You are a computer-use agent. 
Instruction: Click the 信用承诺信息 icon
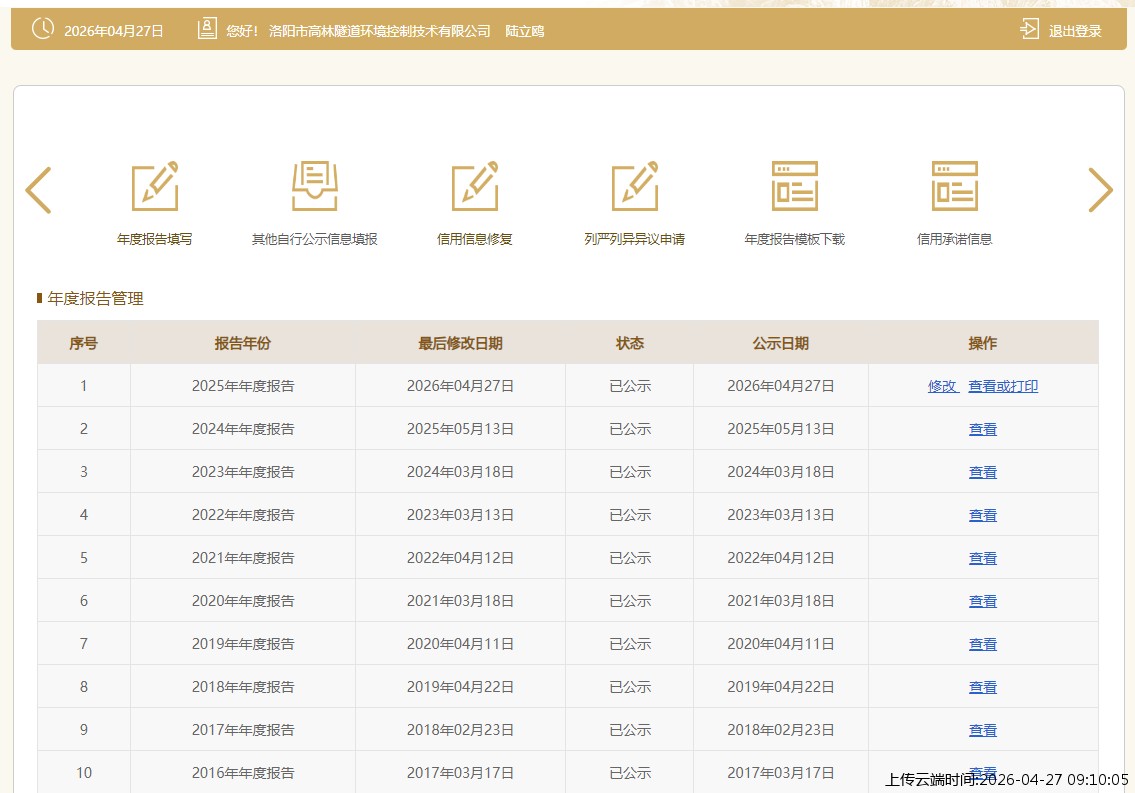click(955, 186)
